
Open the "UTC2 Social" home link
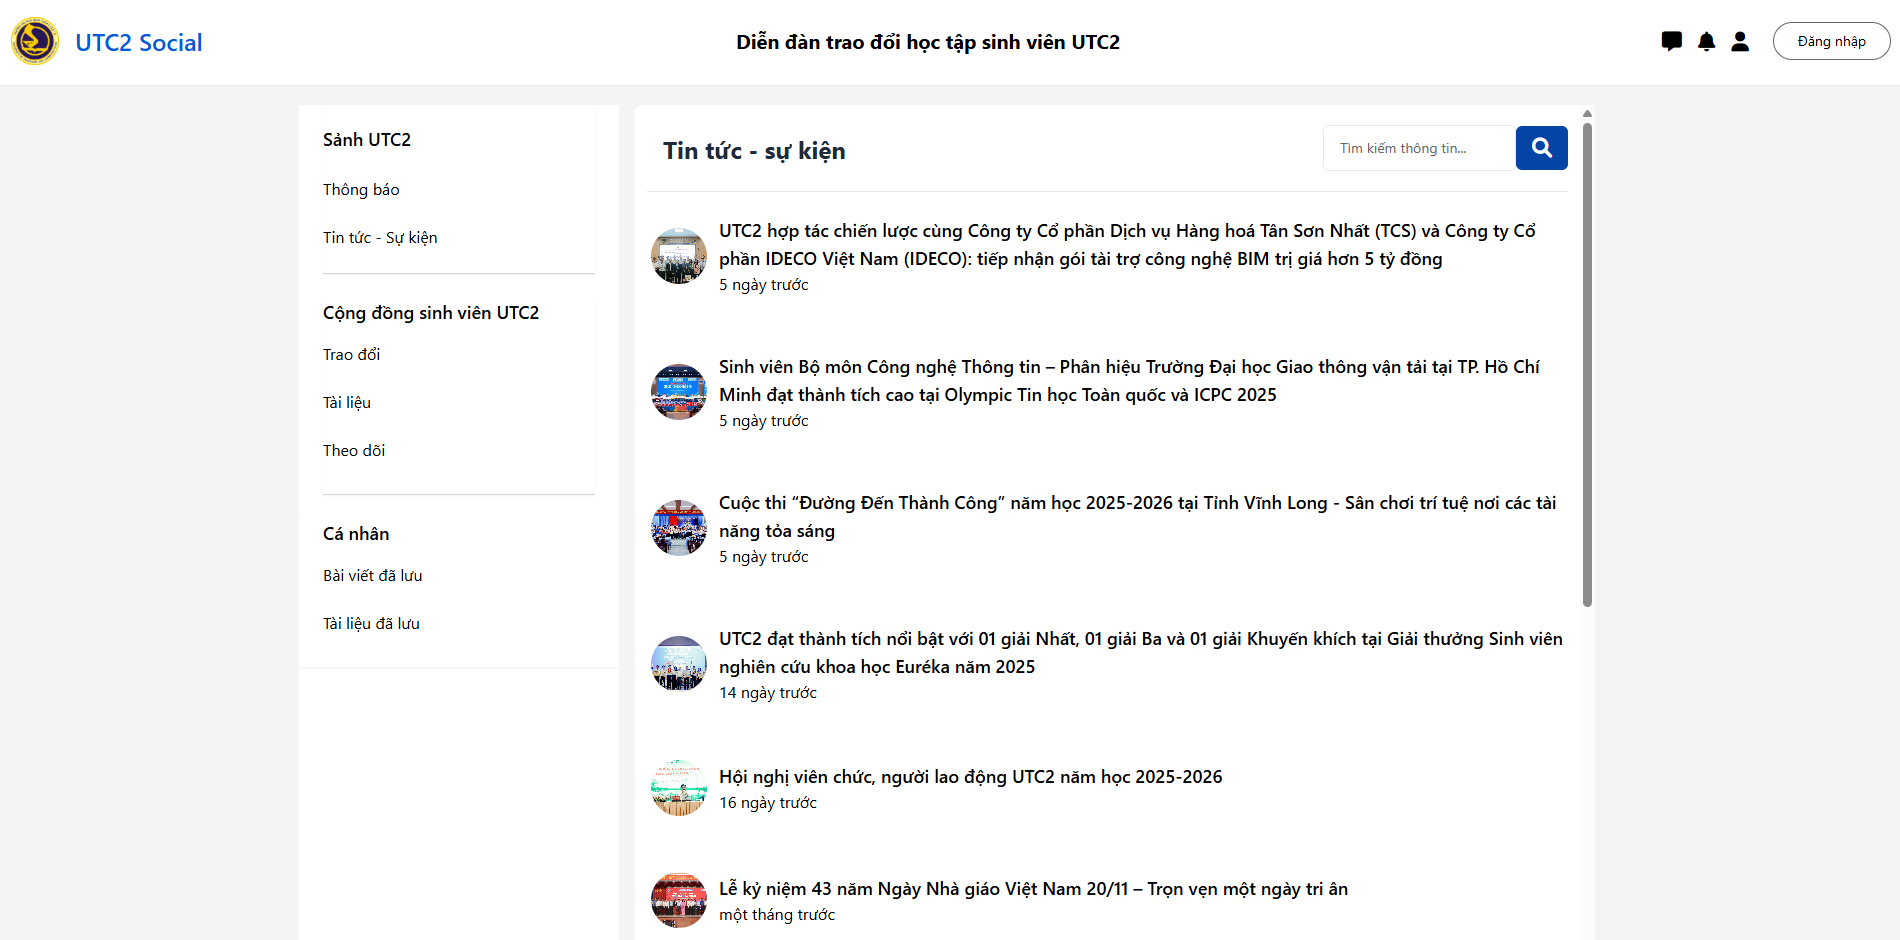139,42
